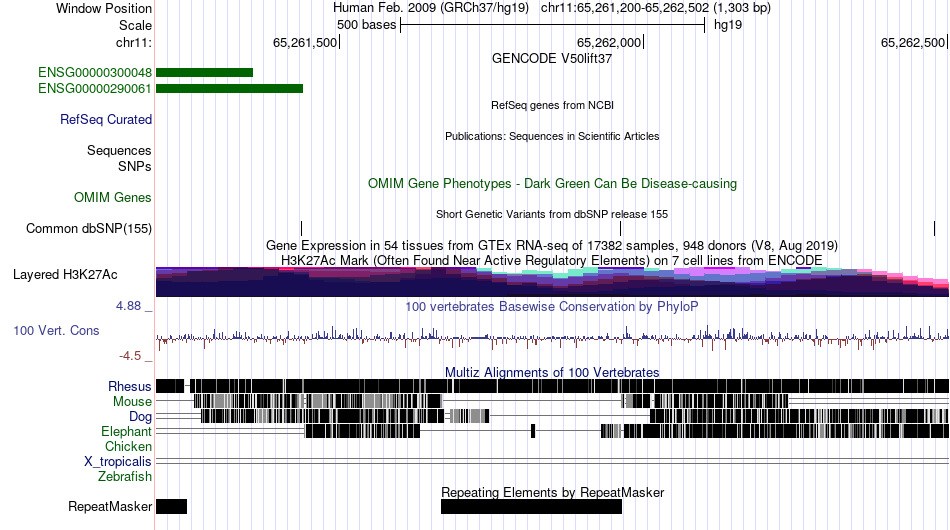
Task: Click the Layered H3K27Ac signal graph
Action: click(x=552, y=282)
